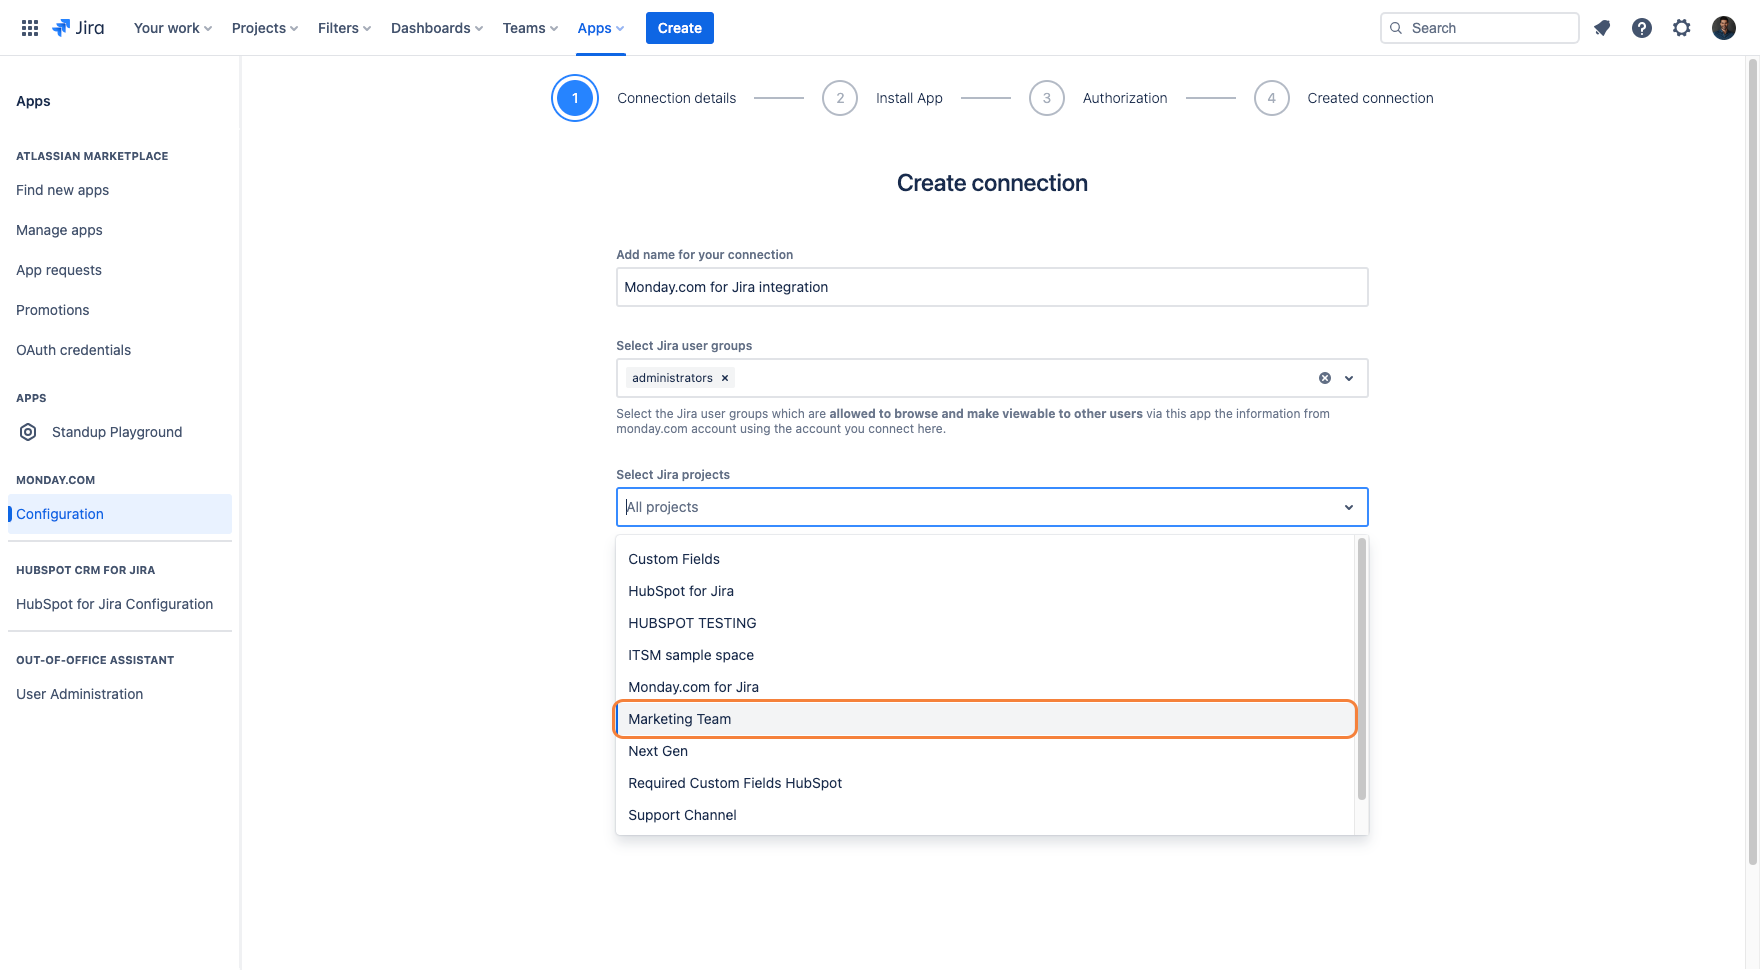Open the settings gear icon
Image resolution: width=1760 pixels, height=970 pixels.
point(1682,28)
